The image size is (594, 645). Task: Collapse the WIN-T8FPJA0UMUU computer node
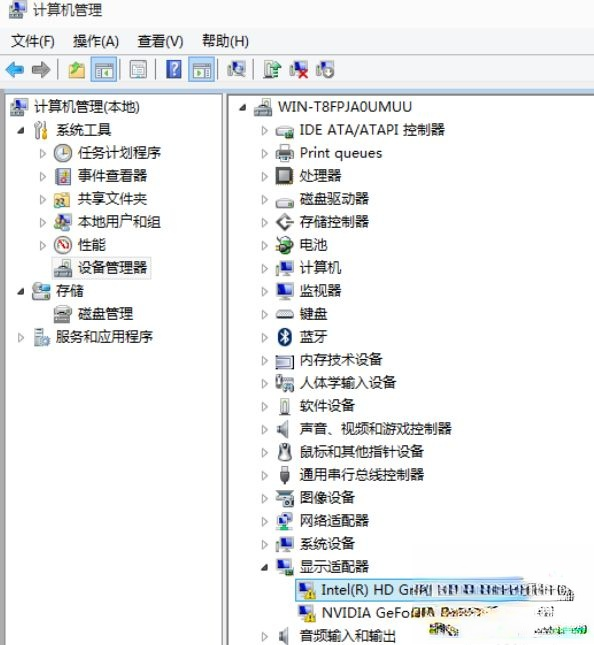click(x=243, y=108)
